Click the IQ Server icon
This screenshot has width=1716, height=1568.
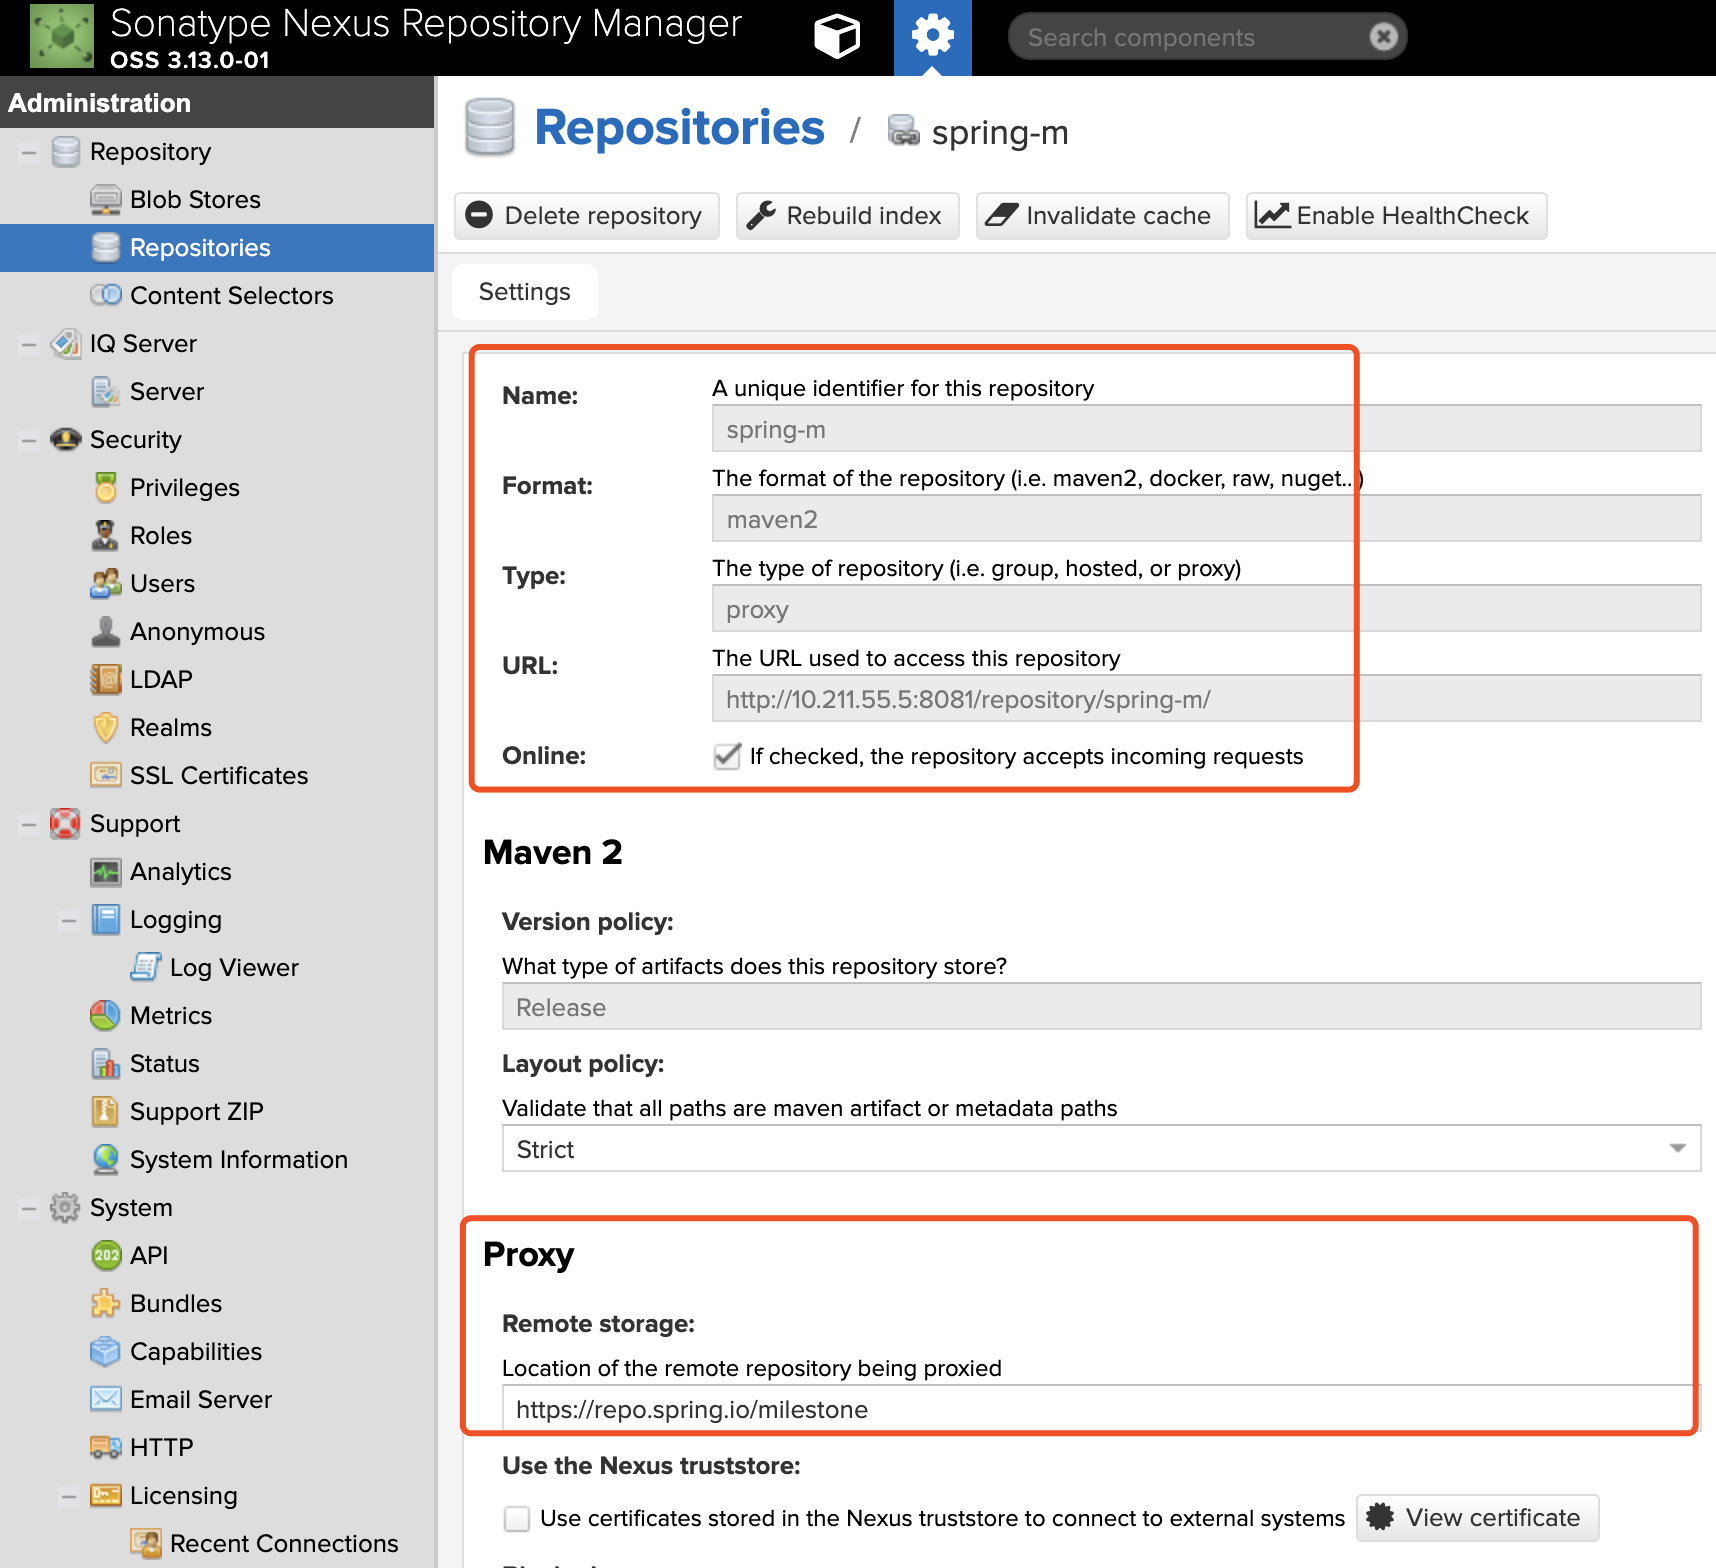pyautogui.click(x=65, y=344)
